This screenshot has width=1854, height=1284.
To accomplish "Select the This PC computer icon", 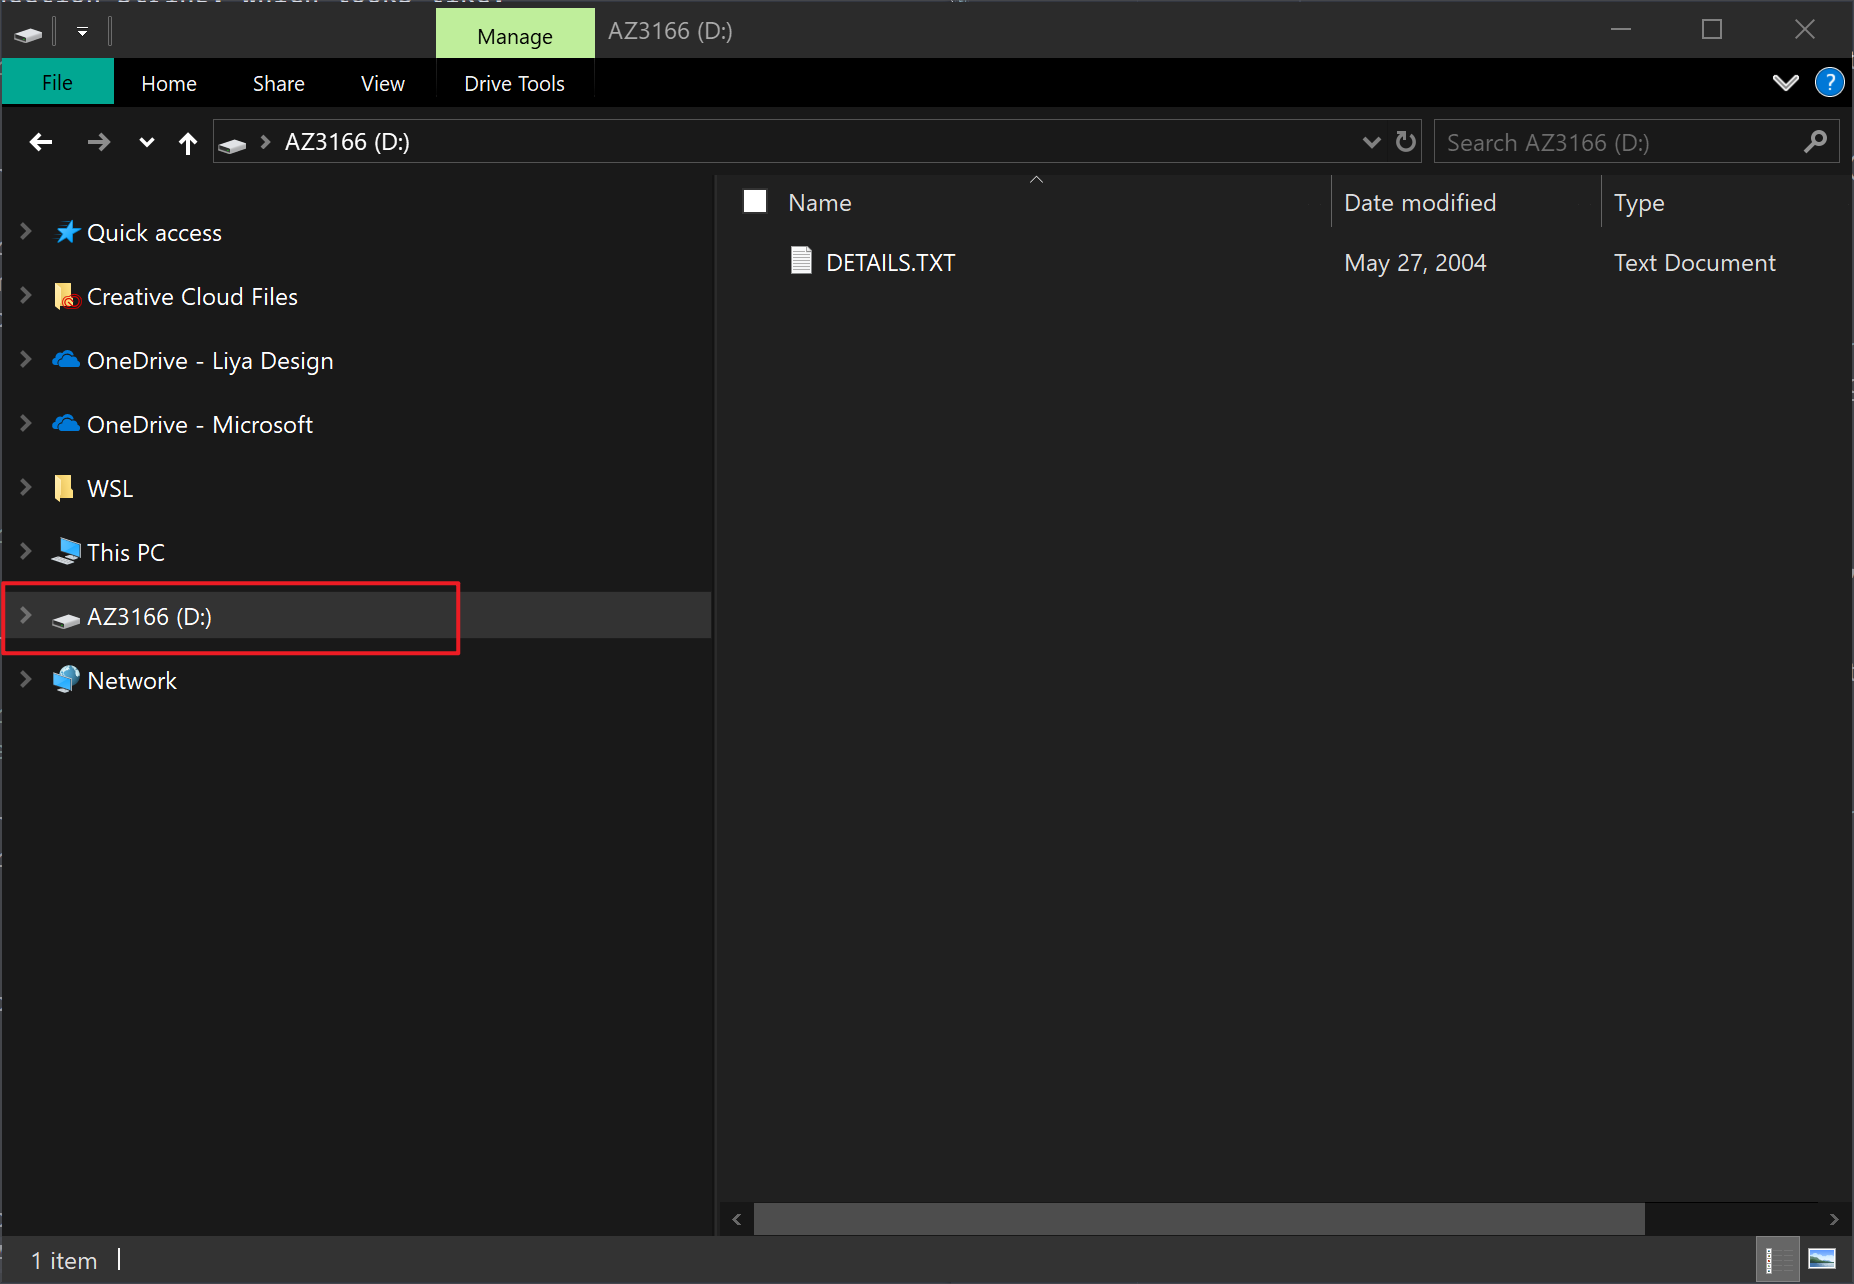I will coord(66,551).
